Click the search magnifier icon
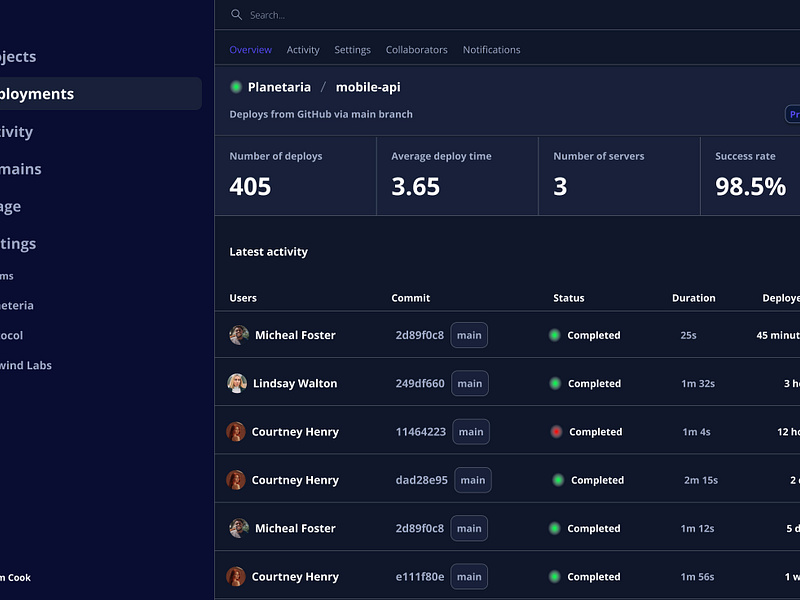The width and height of the screenshot is (800, 600). (x=236, y=15)
